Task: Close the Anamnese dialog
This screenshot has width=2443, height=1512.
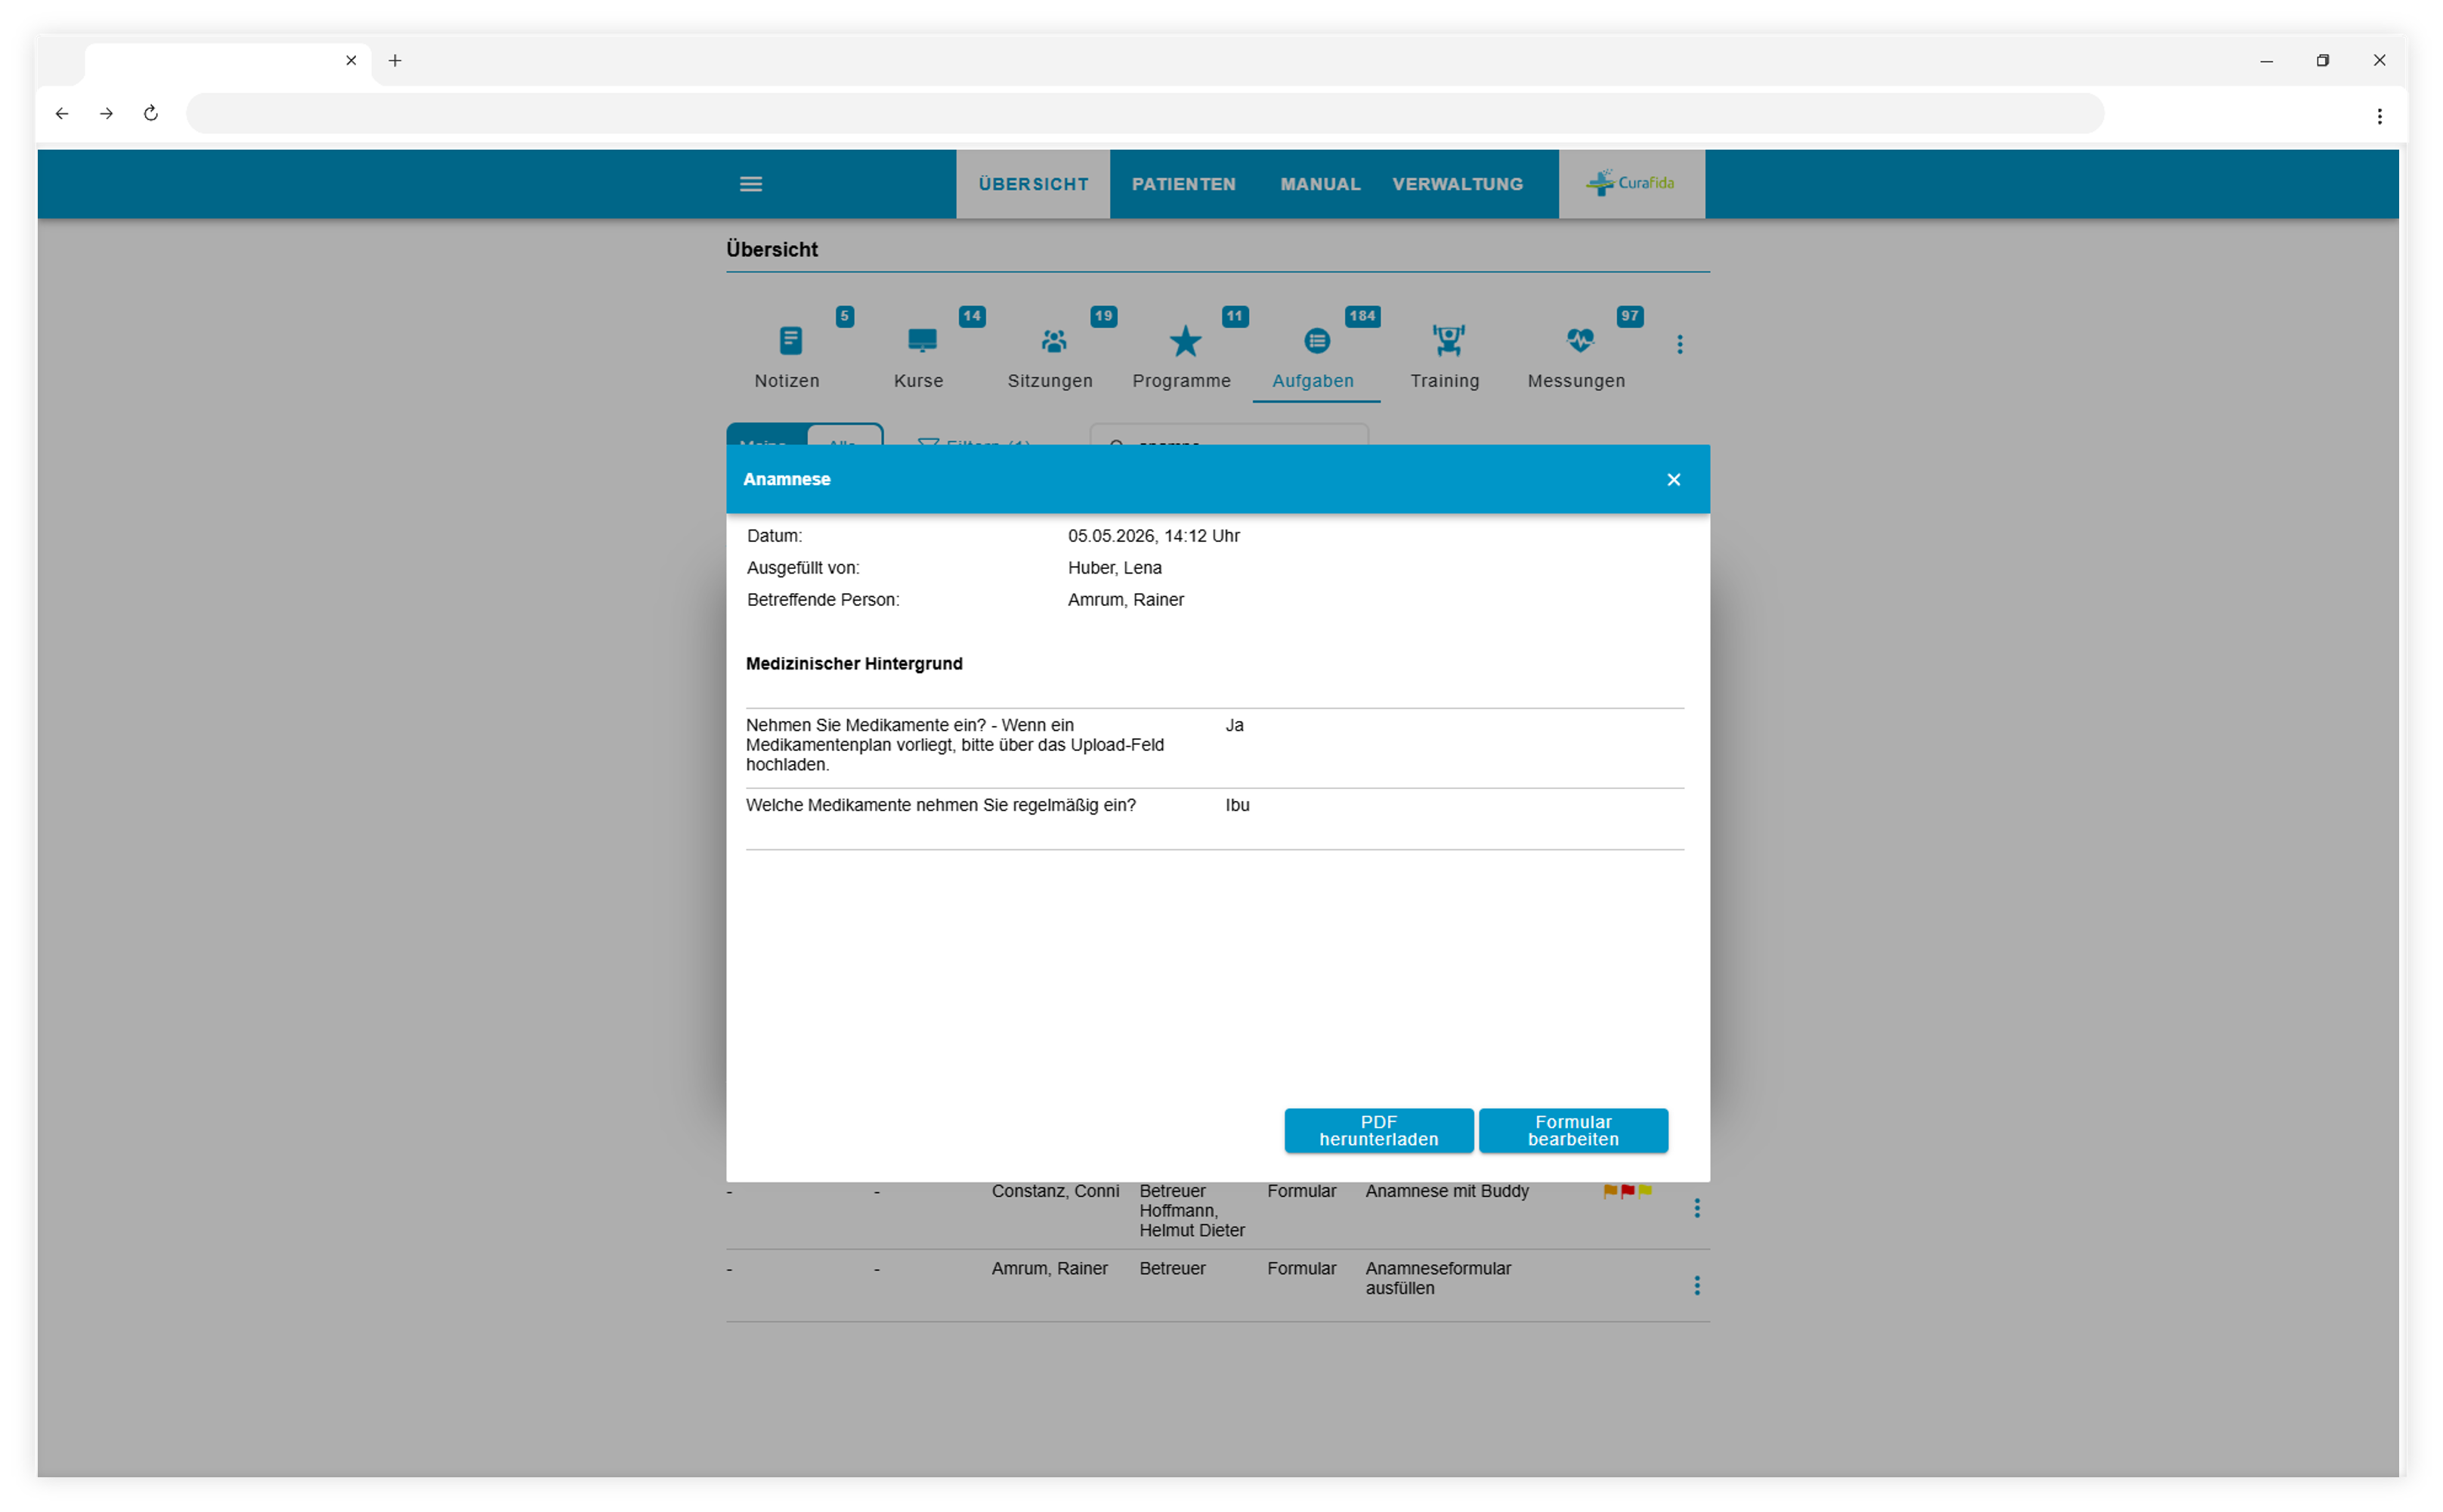Action: (x=1673, y=480)
